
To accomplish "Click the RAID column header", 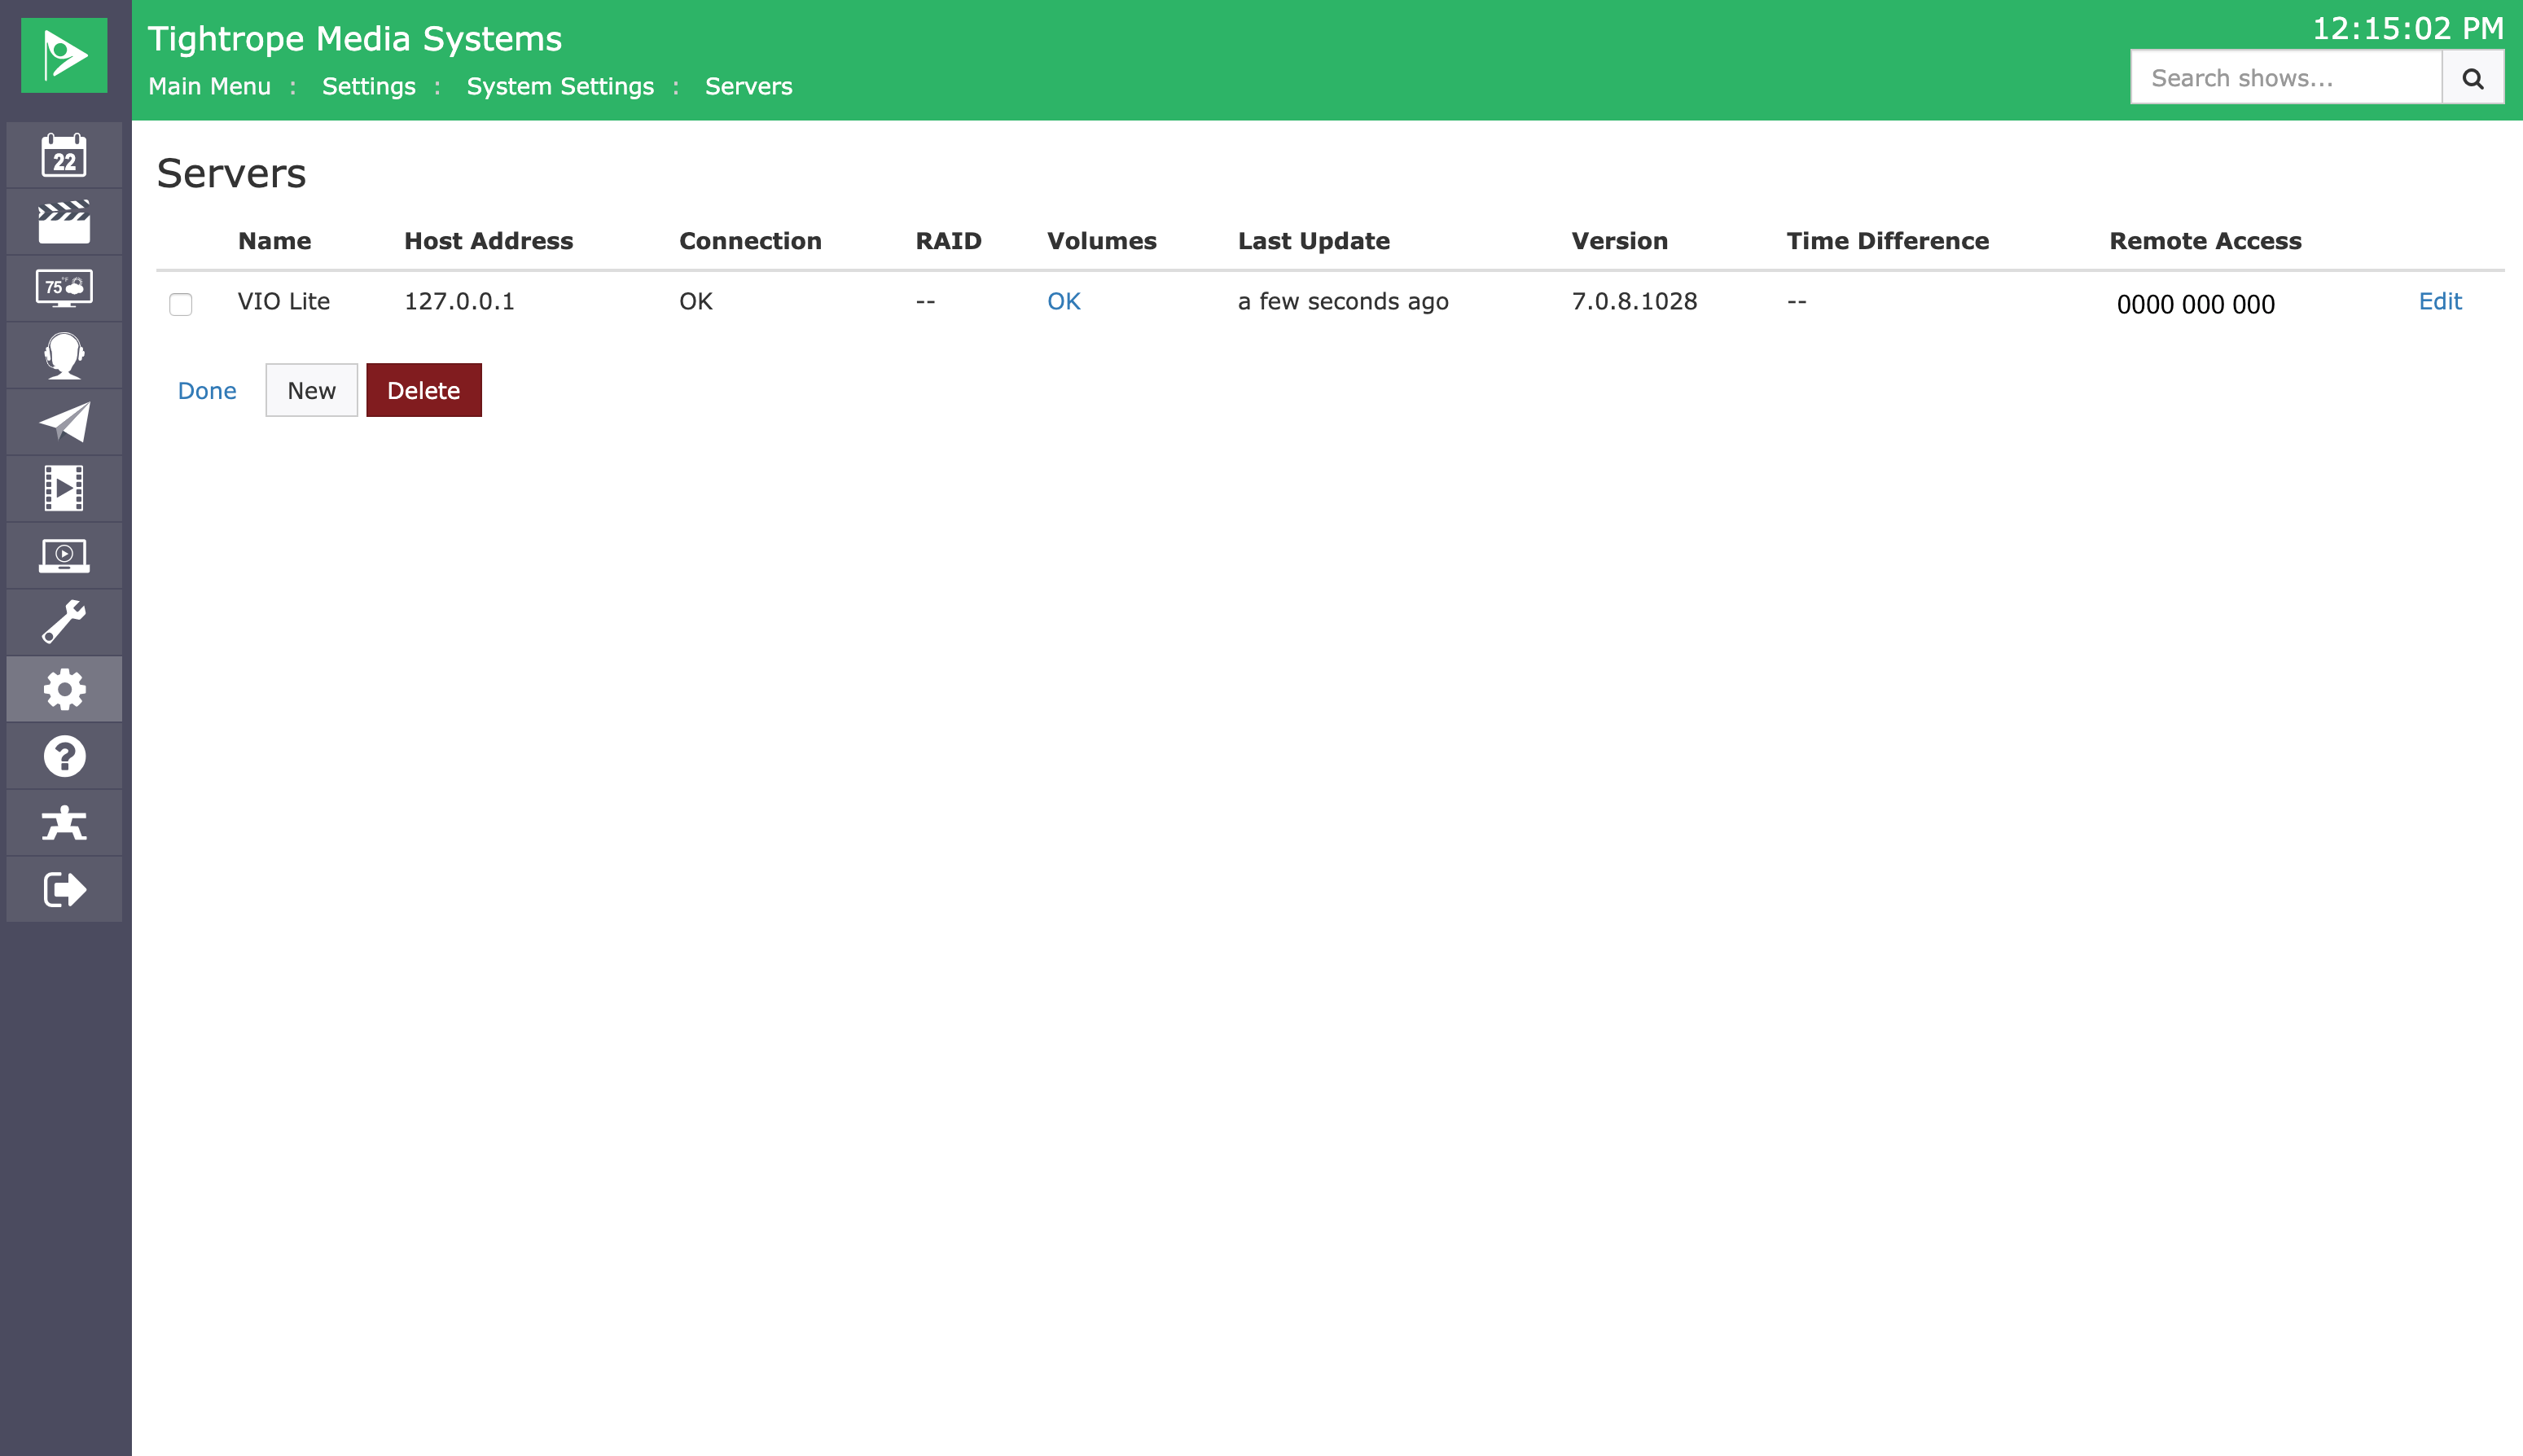I will click(949, 241).
